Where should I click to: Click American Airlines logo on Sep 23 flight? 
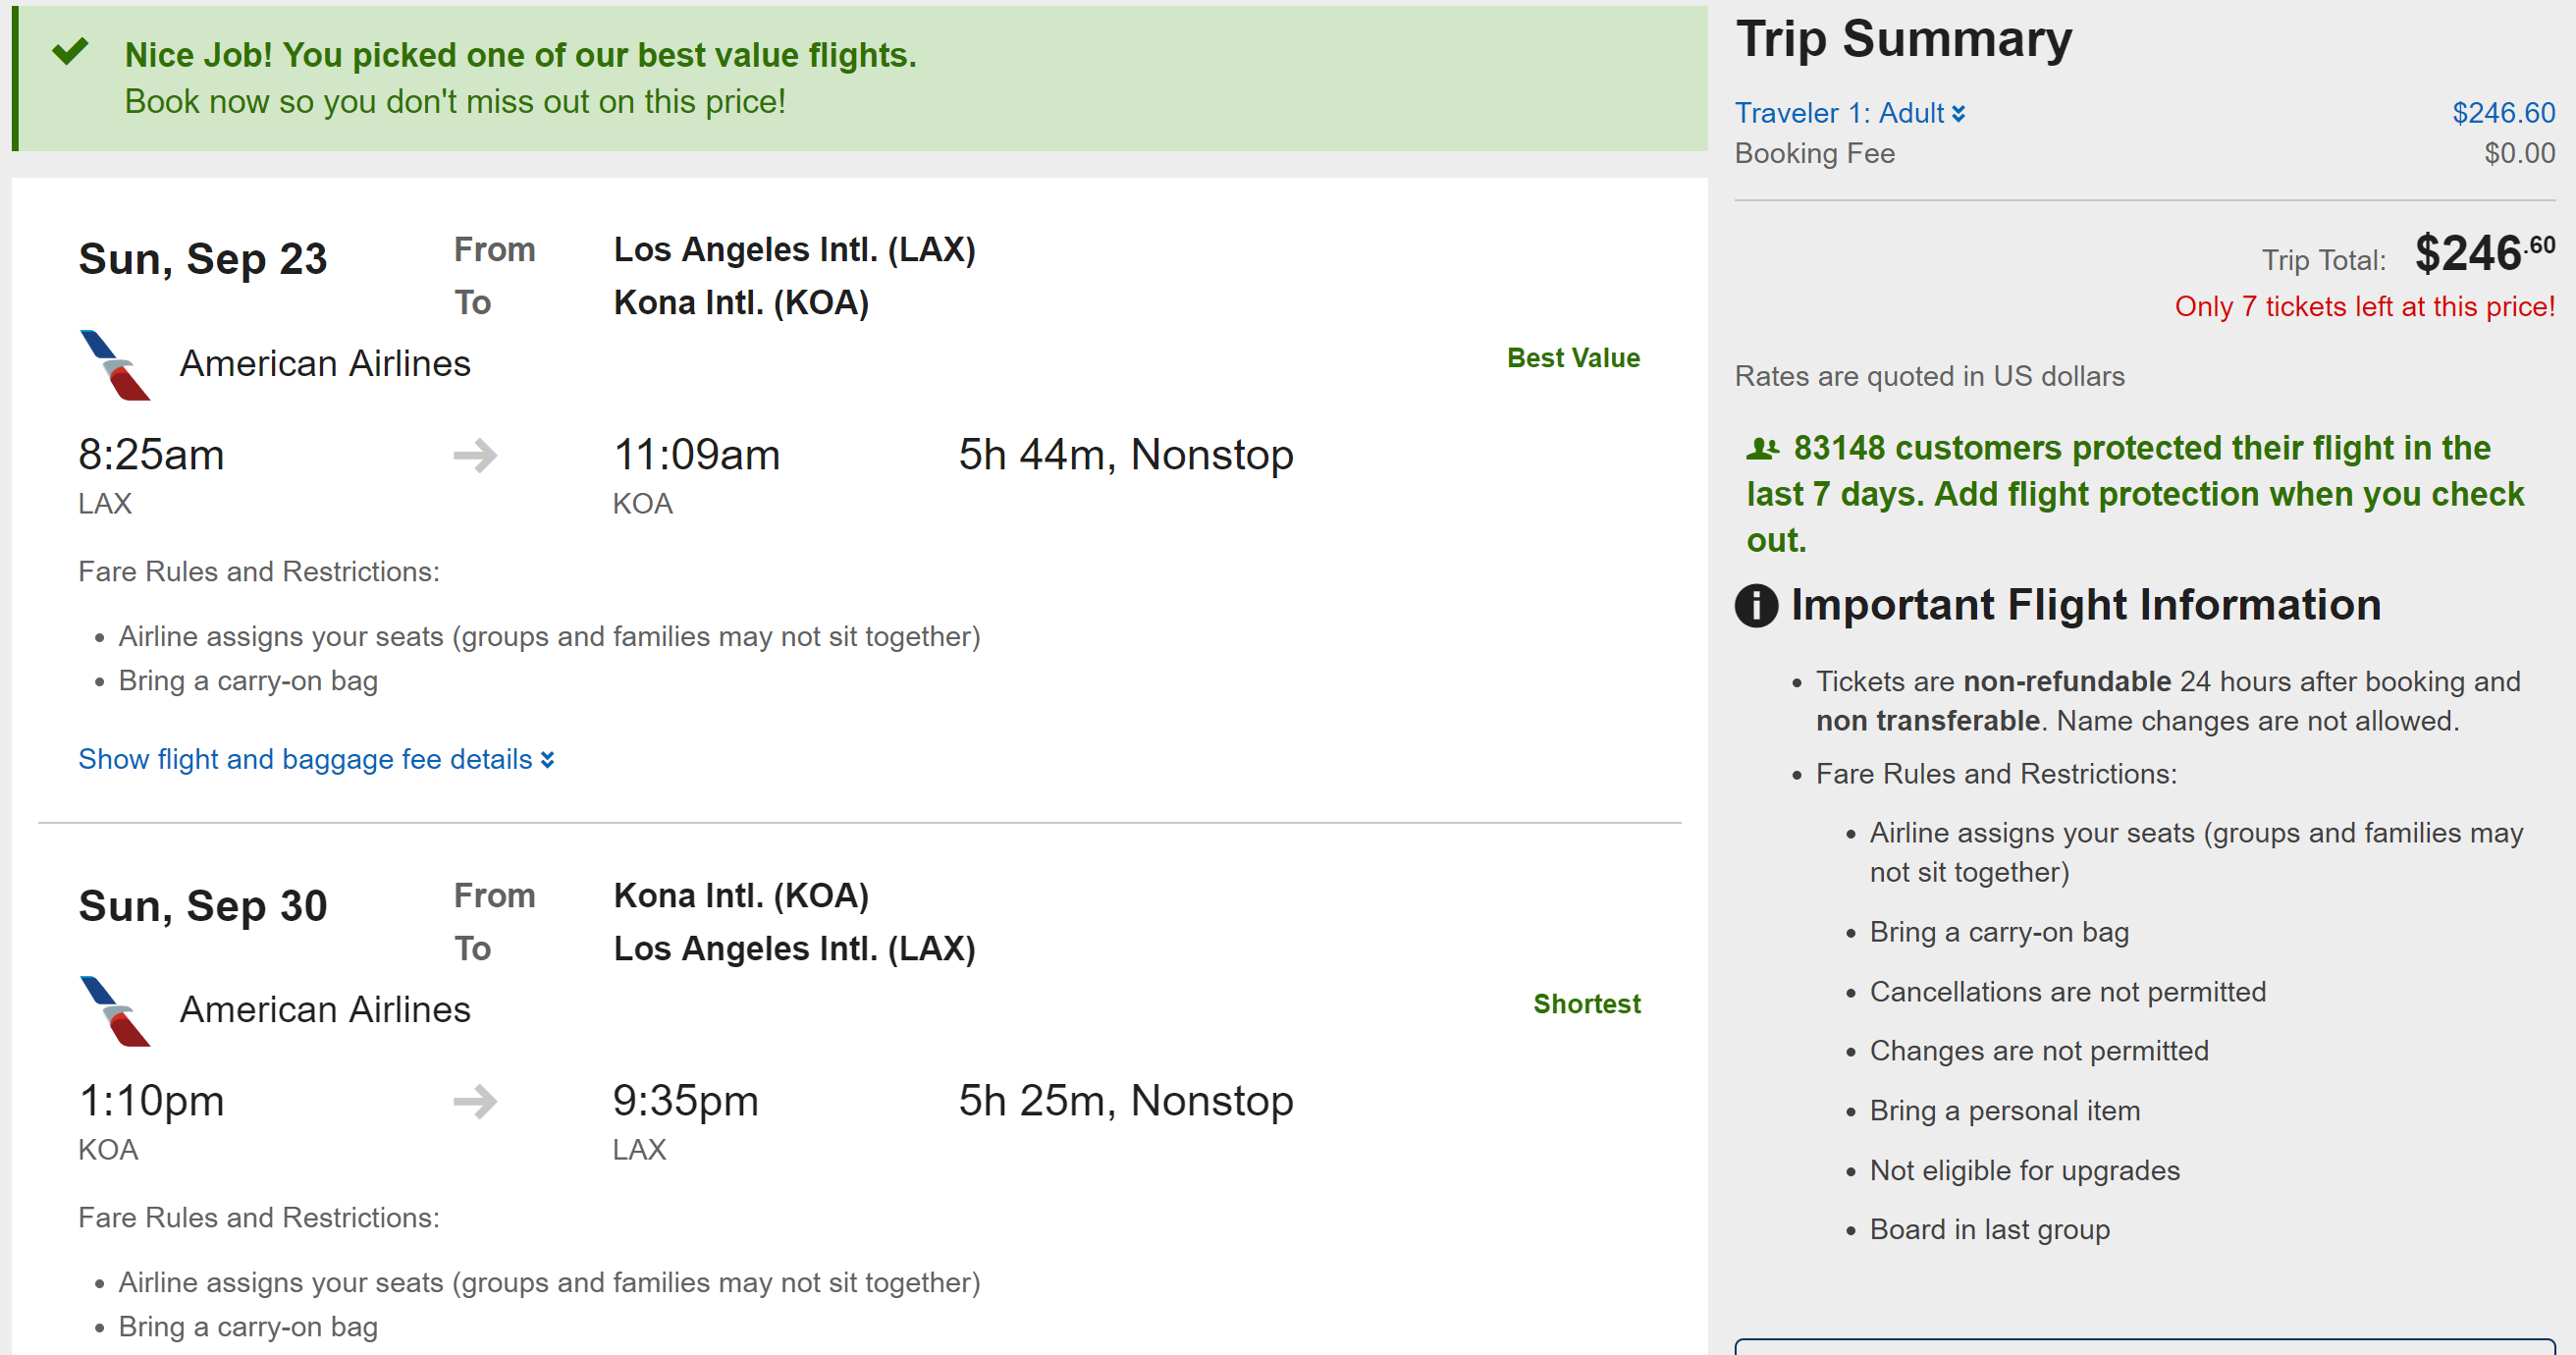coord(114,365)
